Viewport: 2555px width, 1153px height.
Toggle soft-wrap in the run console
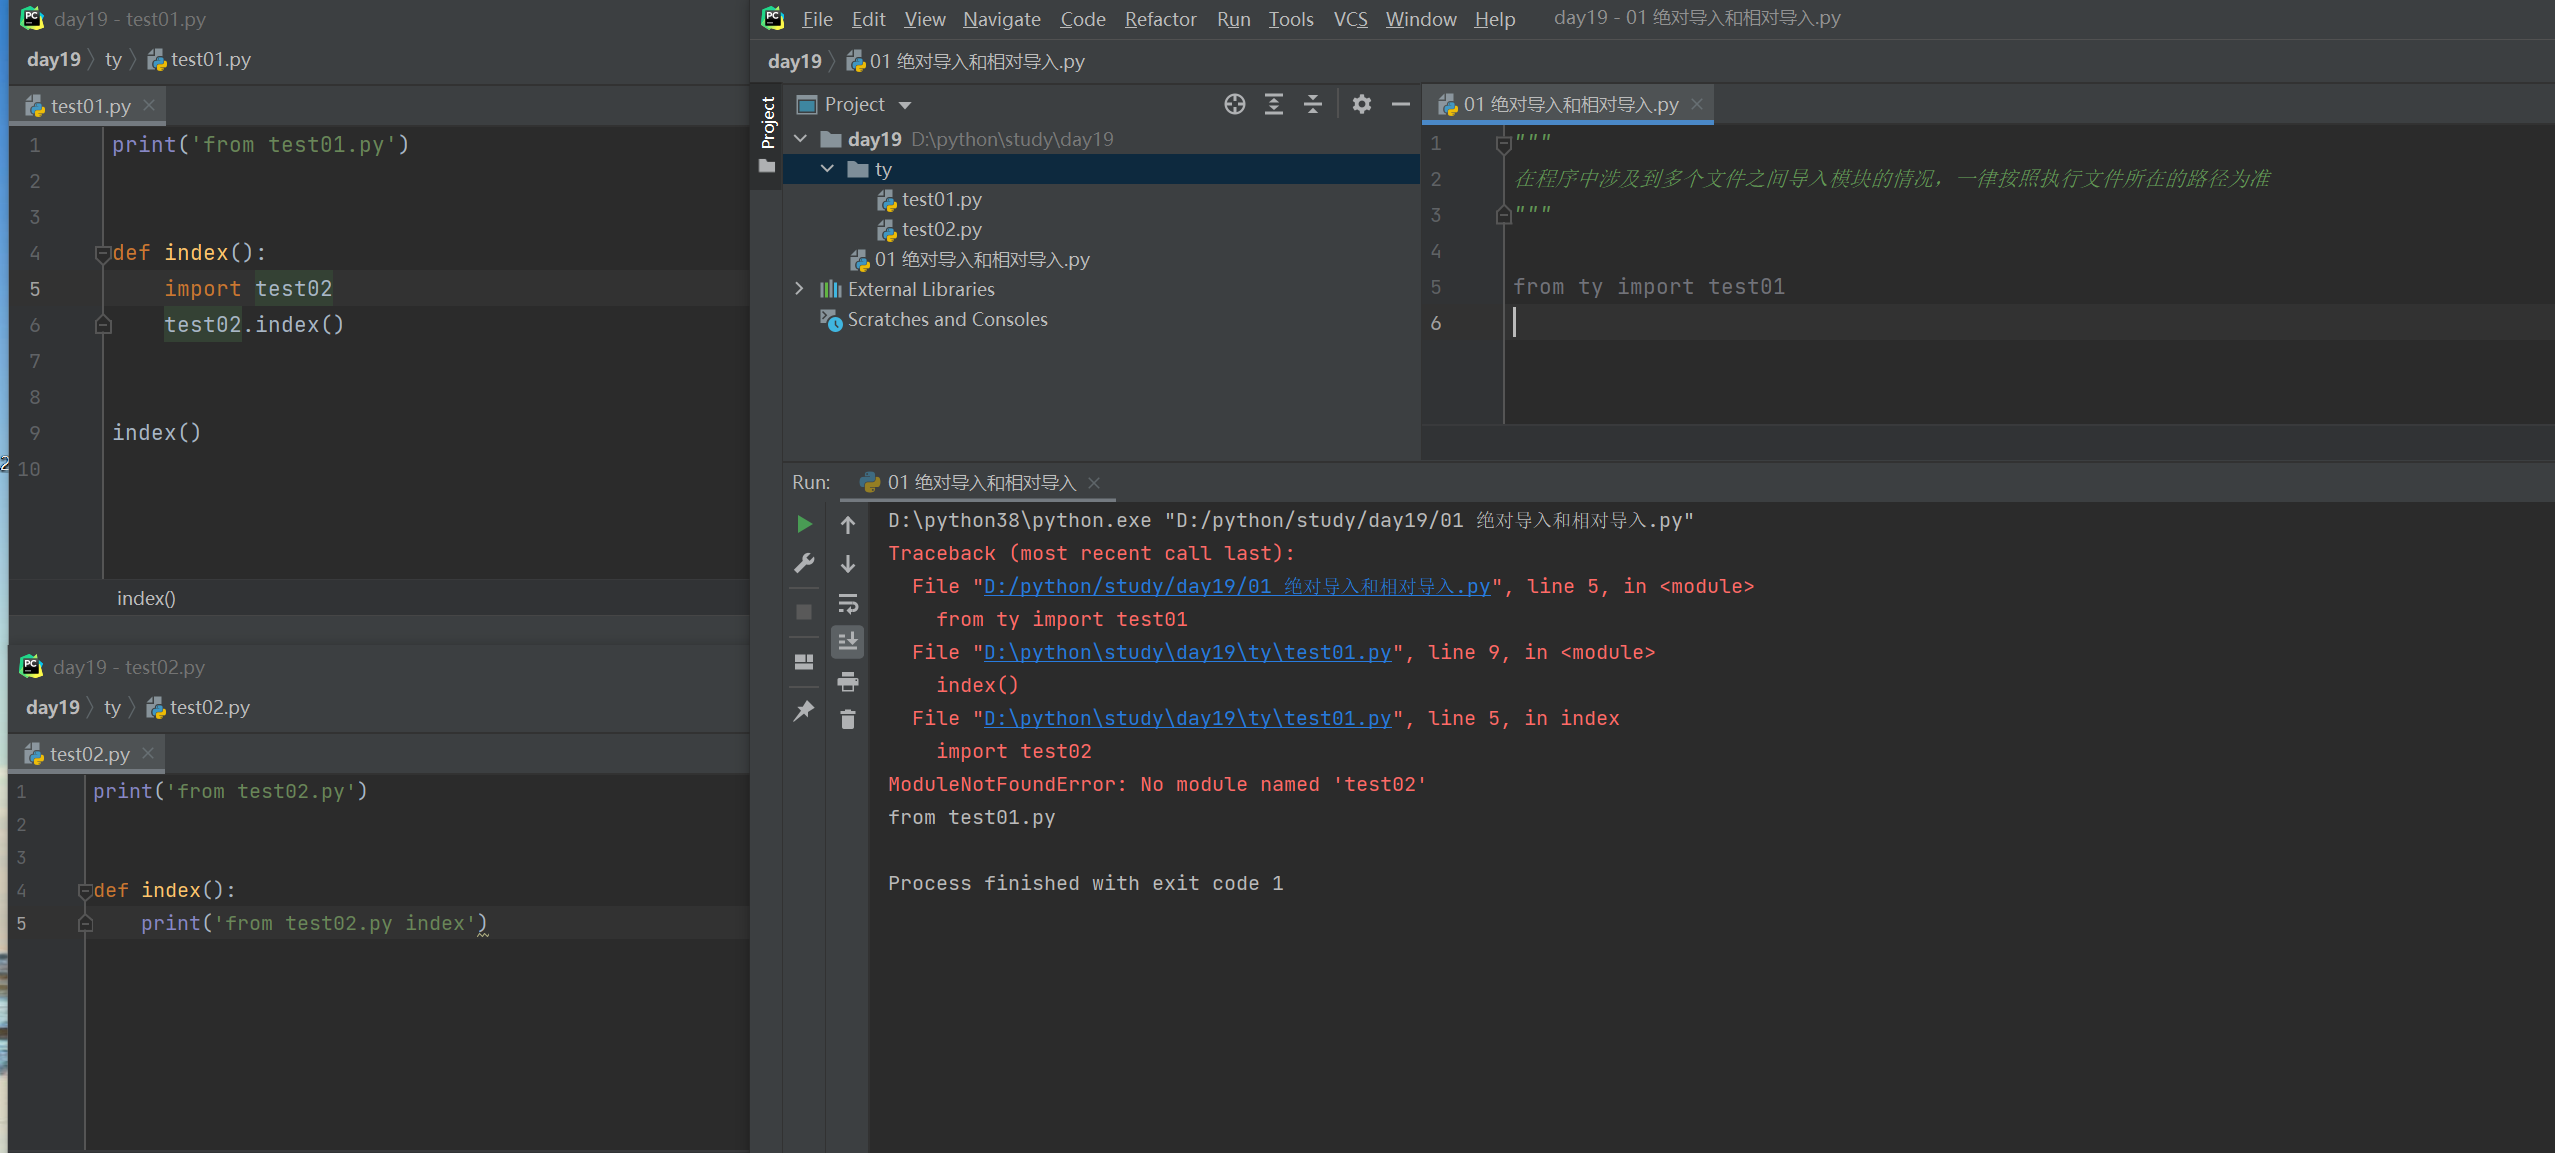pyautogui.click(x=848, y=603)
